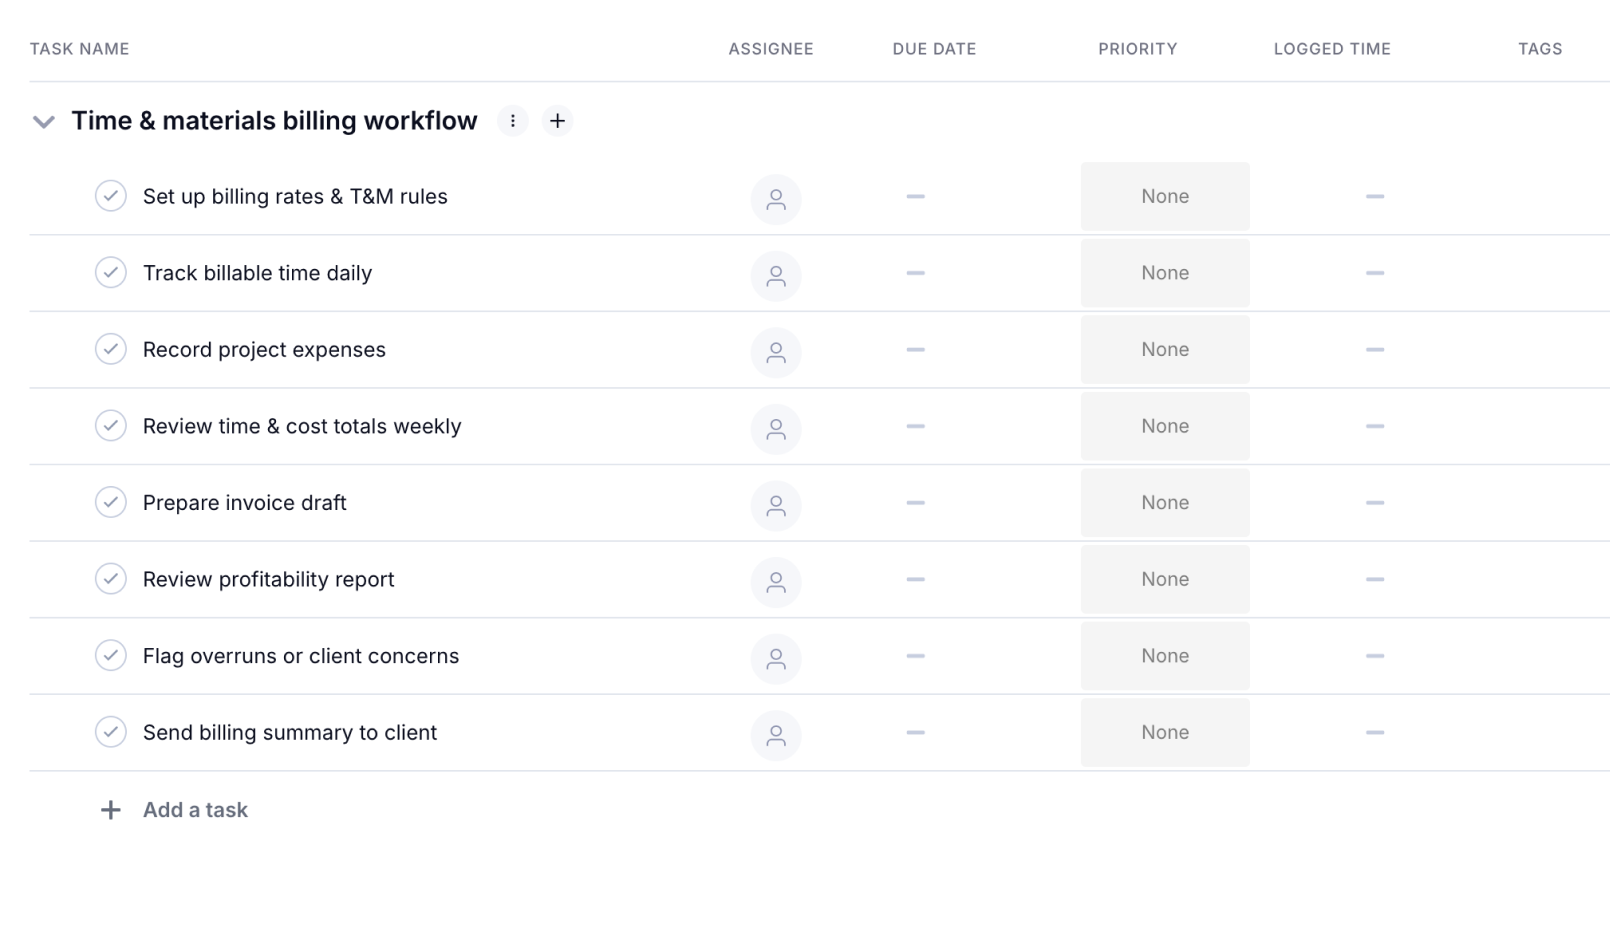The width and height of the screenshot is (1610, 926).
Task: Collapse the Time & materials billing workflow section
Action: click(43, 122)
